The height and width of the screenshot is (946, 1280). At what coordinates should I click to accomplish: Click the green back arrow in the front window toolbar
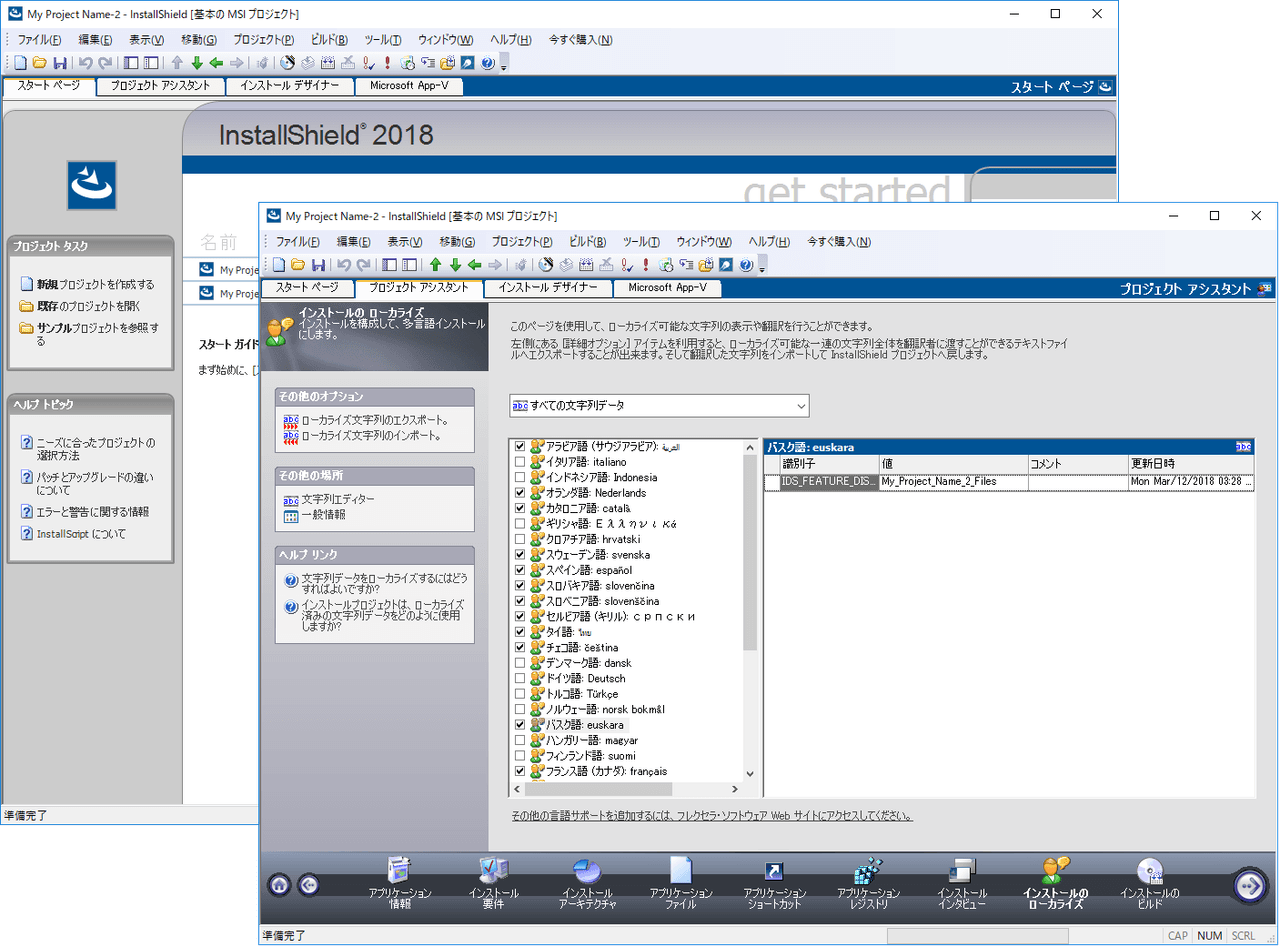pos(474,265)
